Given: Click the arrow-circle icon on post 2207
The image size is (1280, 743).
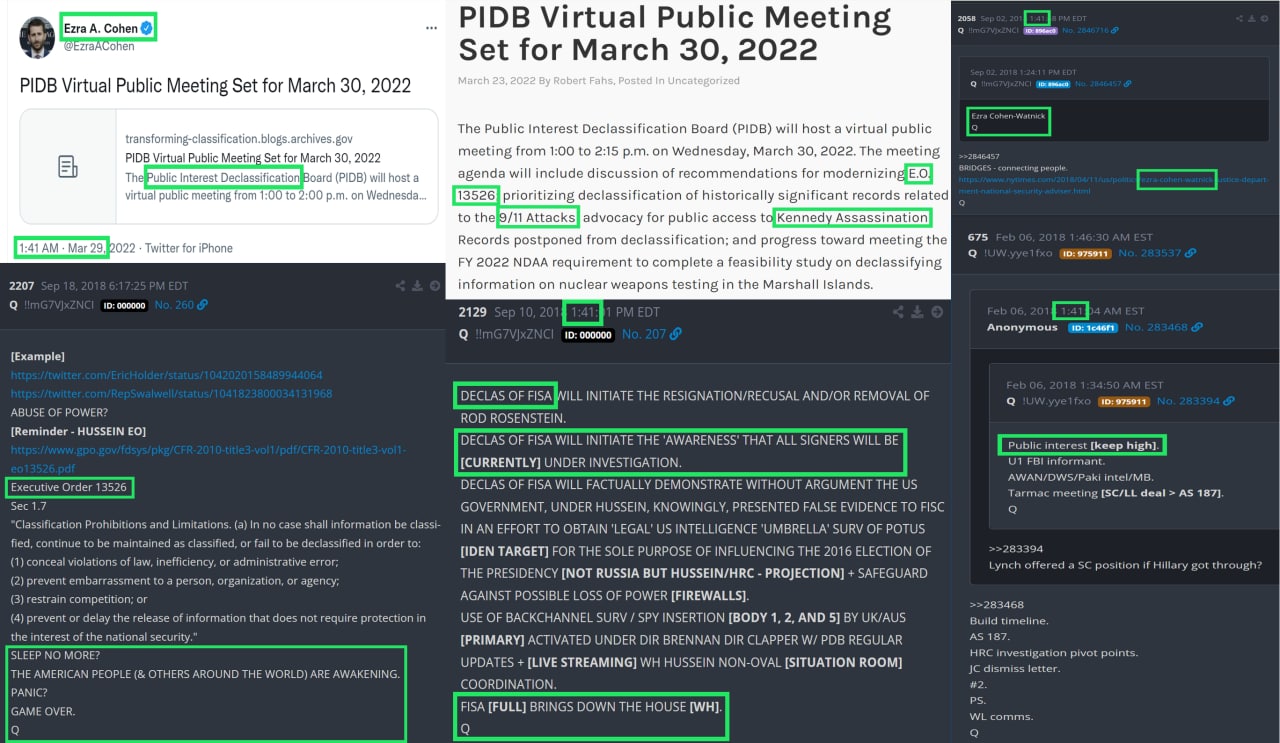Looking at the screenshot, I should (x=434, y=286).
